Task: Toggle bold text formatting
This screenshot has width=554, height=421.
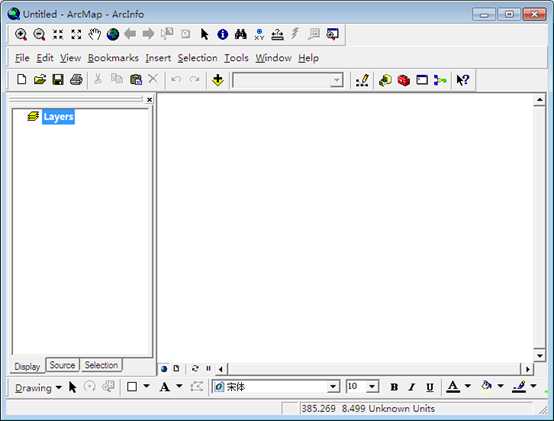Action: (x=394, y=387)
